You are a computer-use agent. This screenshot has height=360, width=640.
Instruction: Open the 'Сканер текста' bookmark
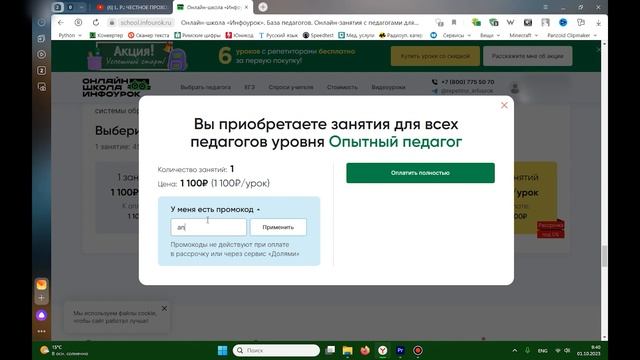pos(149,36)
